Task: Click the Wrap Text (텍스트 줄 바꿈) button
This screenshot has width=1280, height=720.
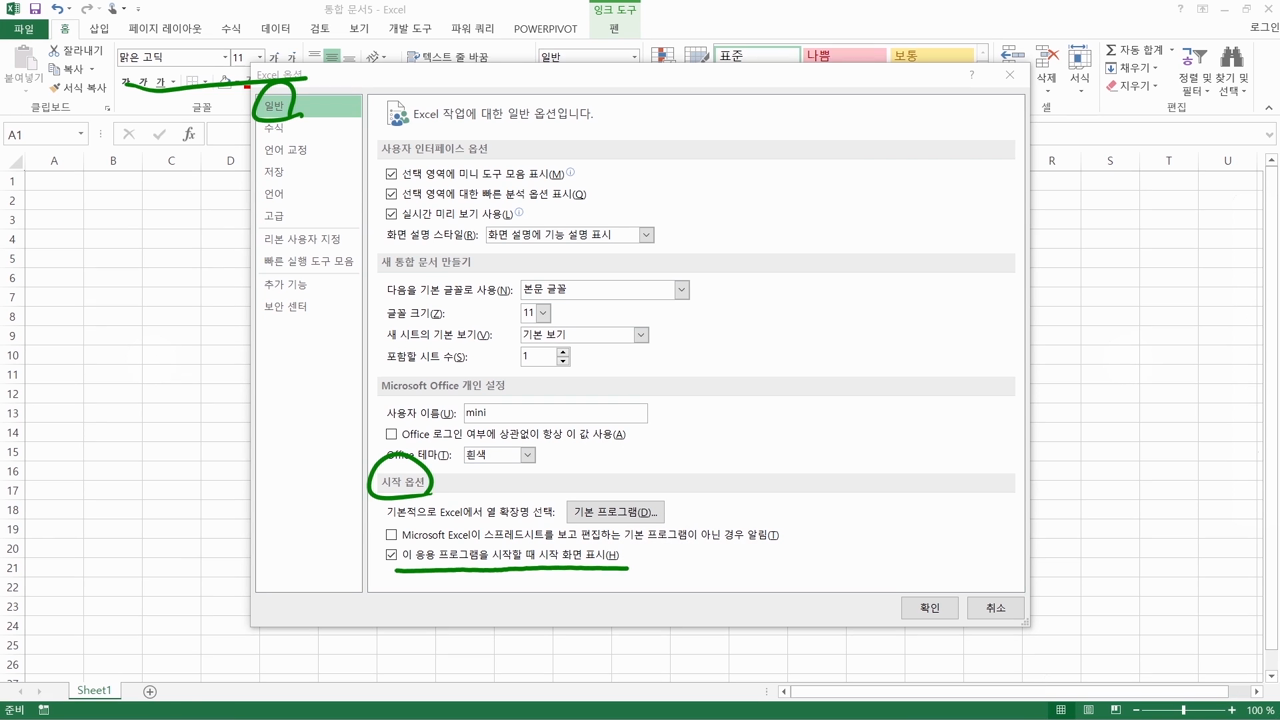Action: click(448, 57)
